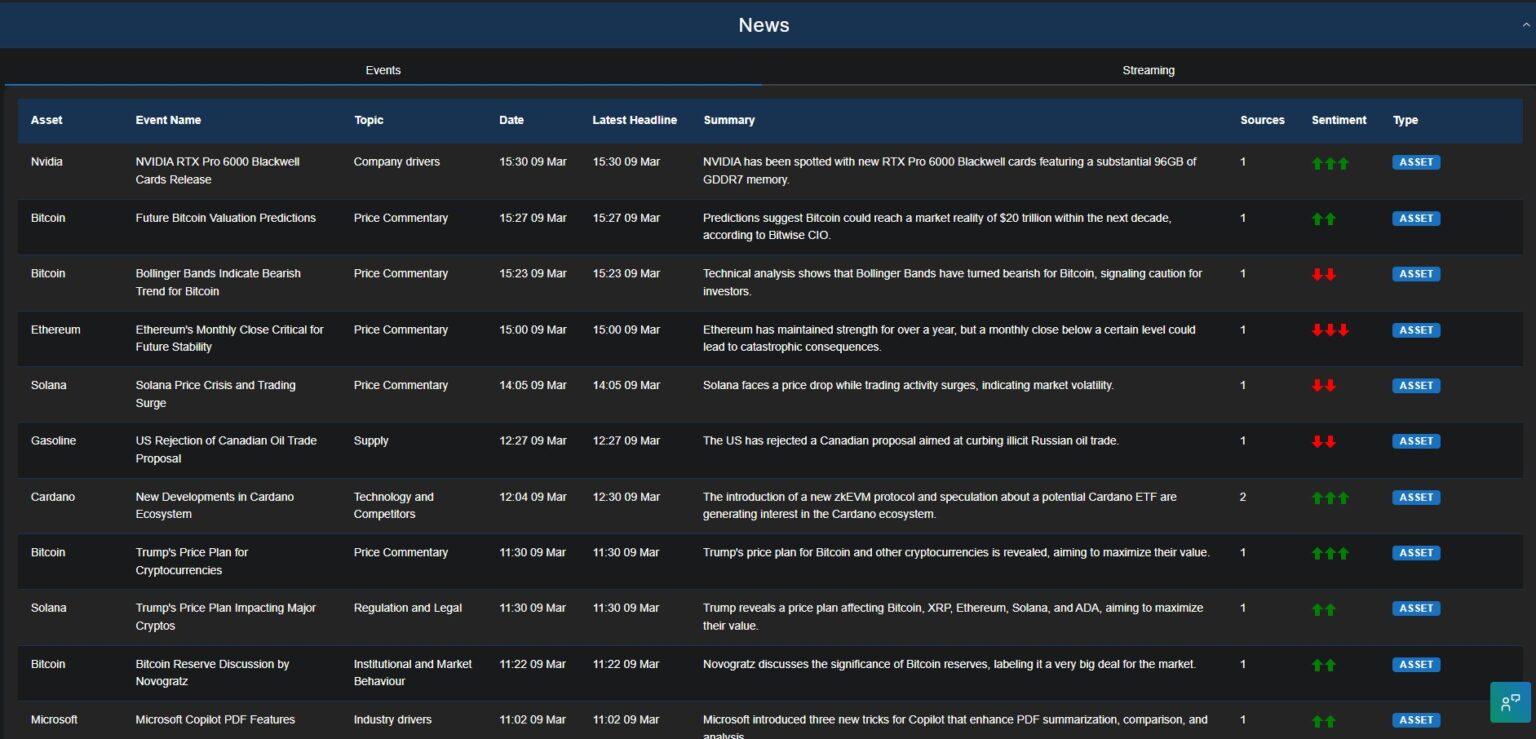Click ASSET badge in Bollinger Bands row
This screenshot has width=1536, height=739.
point(1416,273)
